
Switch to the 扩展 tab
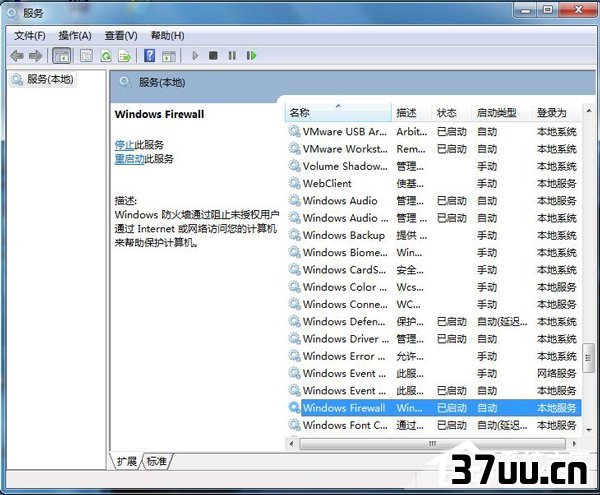click(x=126, y=461)
